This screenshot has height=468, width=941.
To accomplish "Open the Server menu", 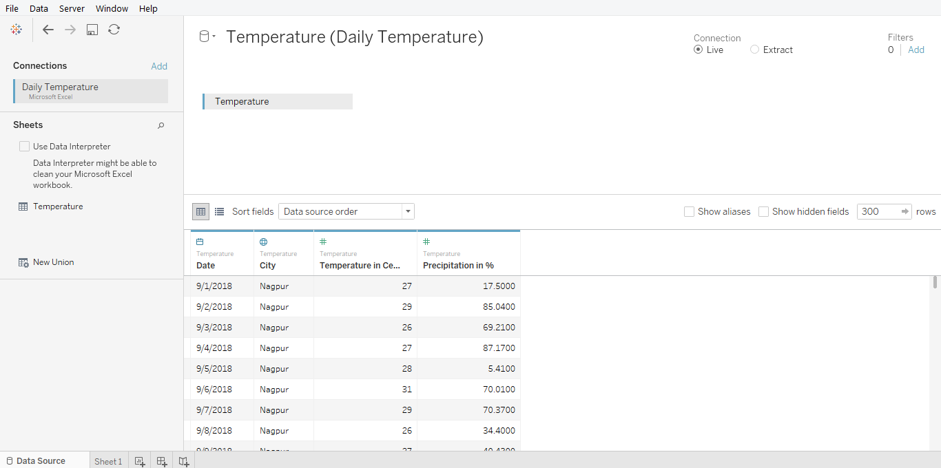I will [x=72, y=8].
